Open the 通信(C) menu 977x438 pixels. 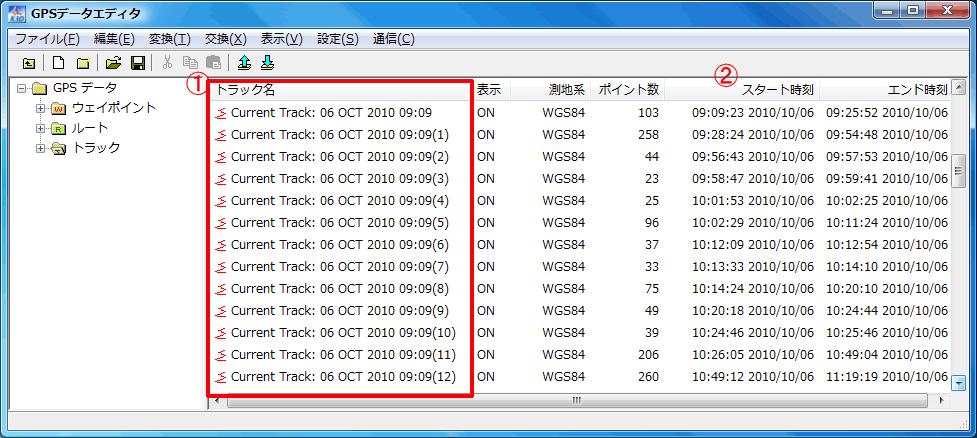click(x=393, y=39)
